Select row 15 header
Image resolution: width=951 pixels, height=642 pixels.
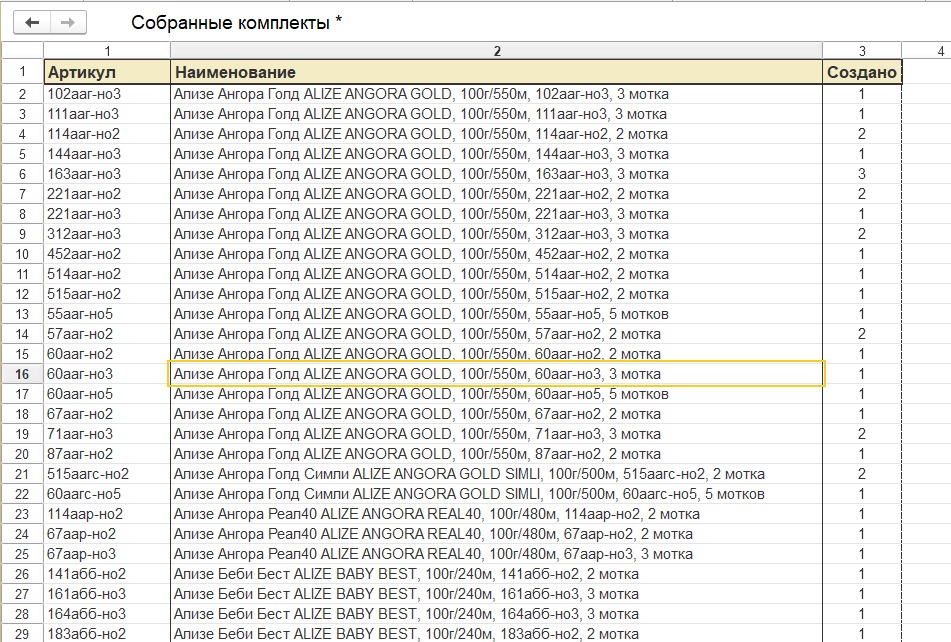(x=22, y=354)
